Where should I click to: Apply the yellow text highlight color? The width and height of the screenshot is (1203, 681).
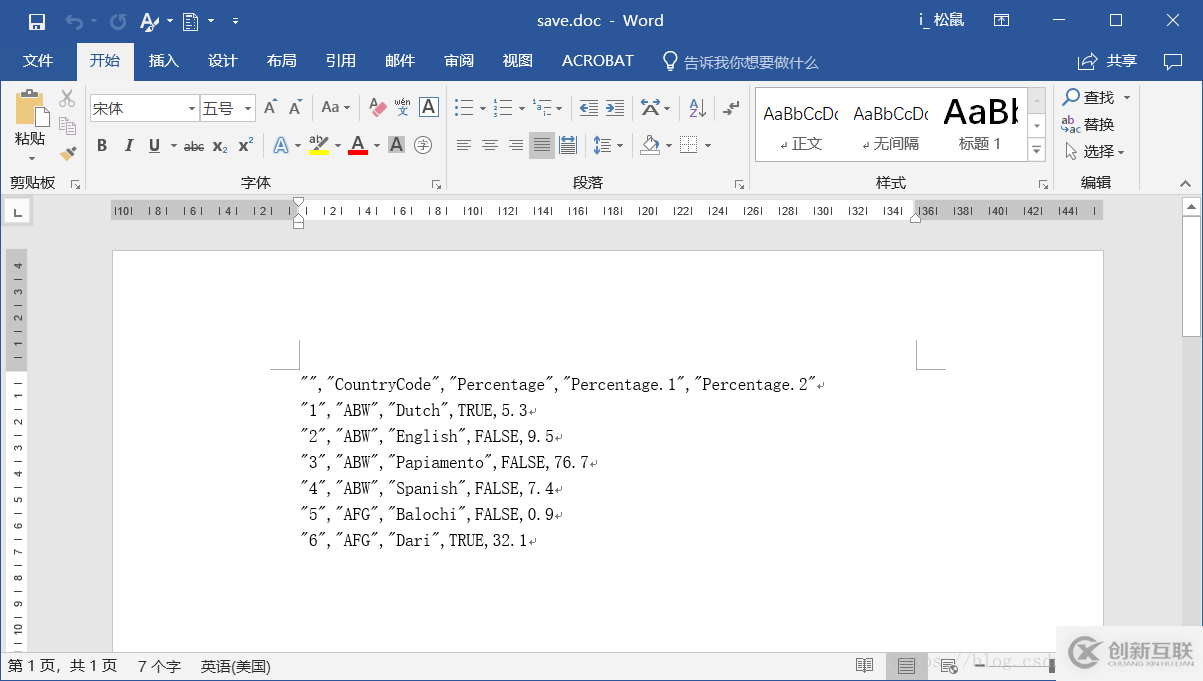(x=319, y=146)
